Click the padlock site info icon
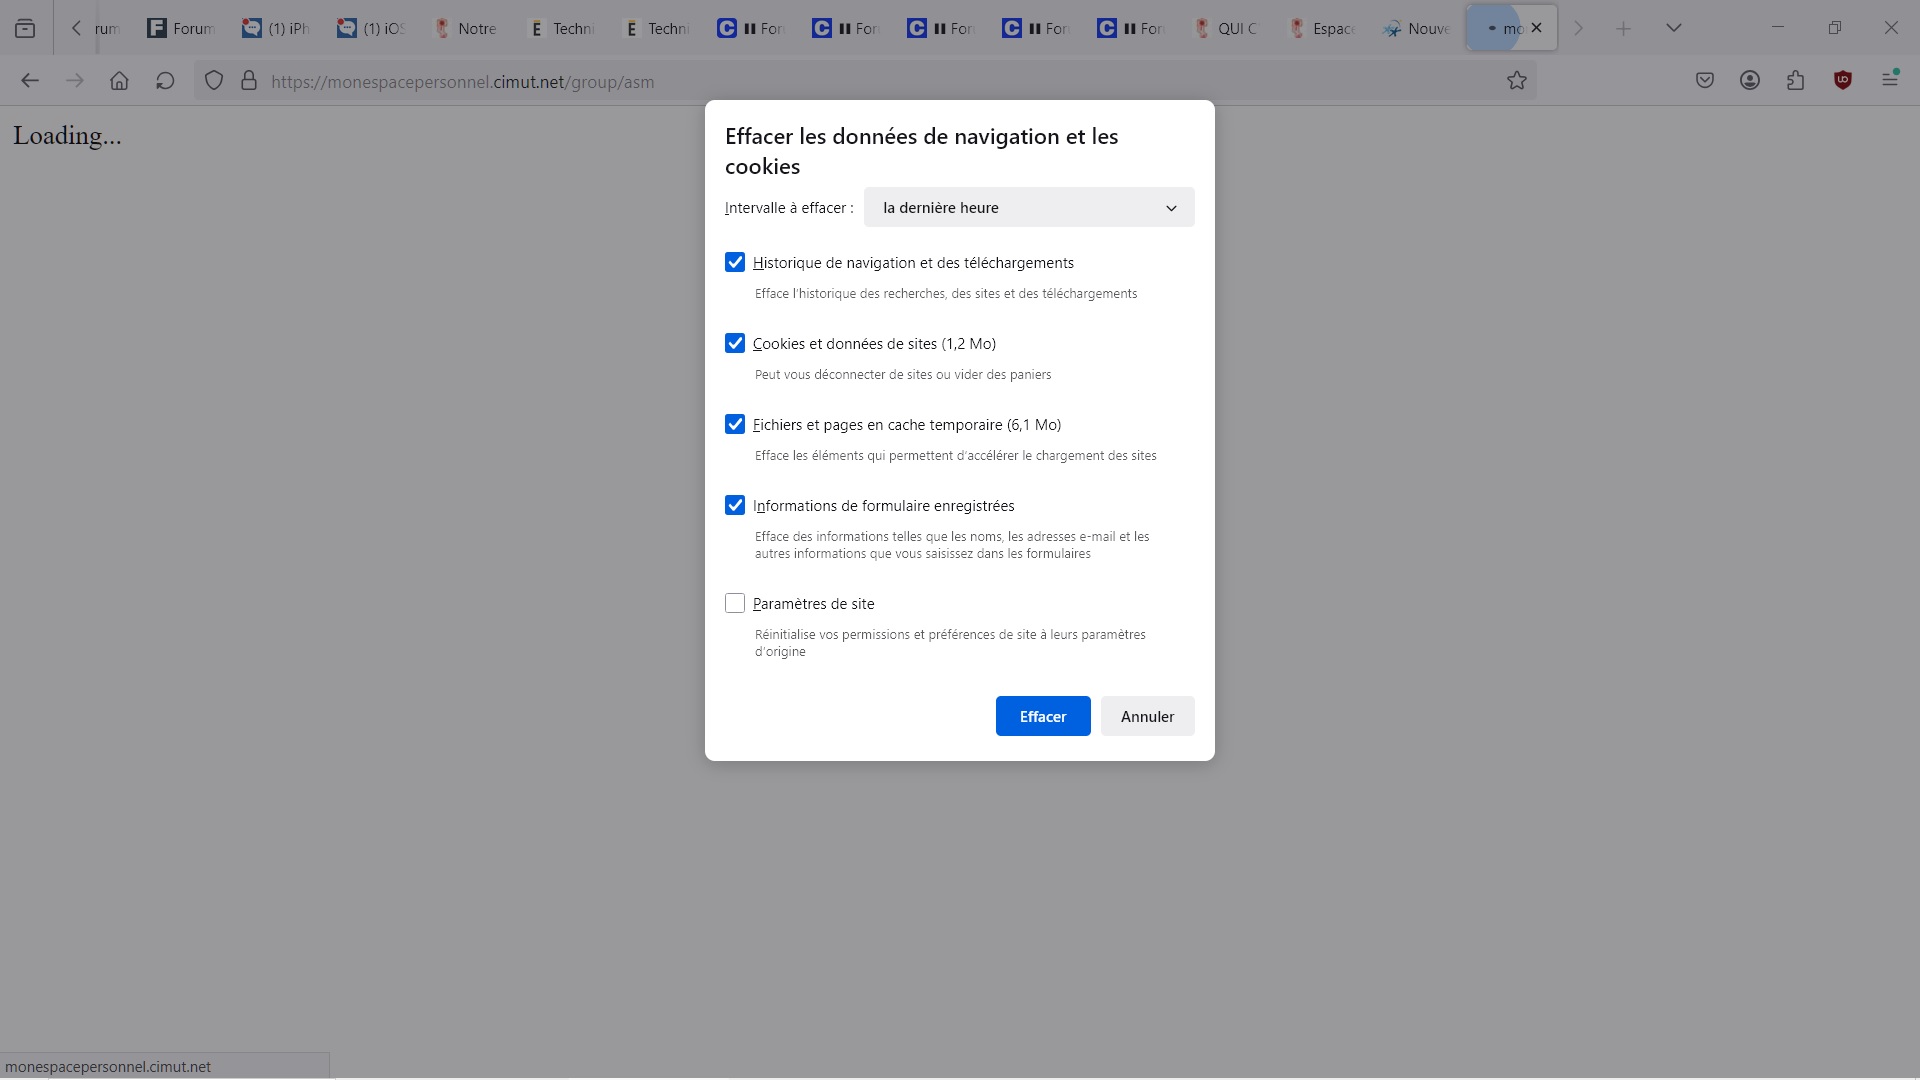This screenshot has height=1080, width=1920. tap(249, 81)
